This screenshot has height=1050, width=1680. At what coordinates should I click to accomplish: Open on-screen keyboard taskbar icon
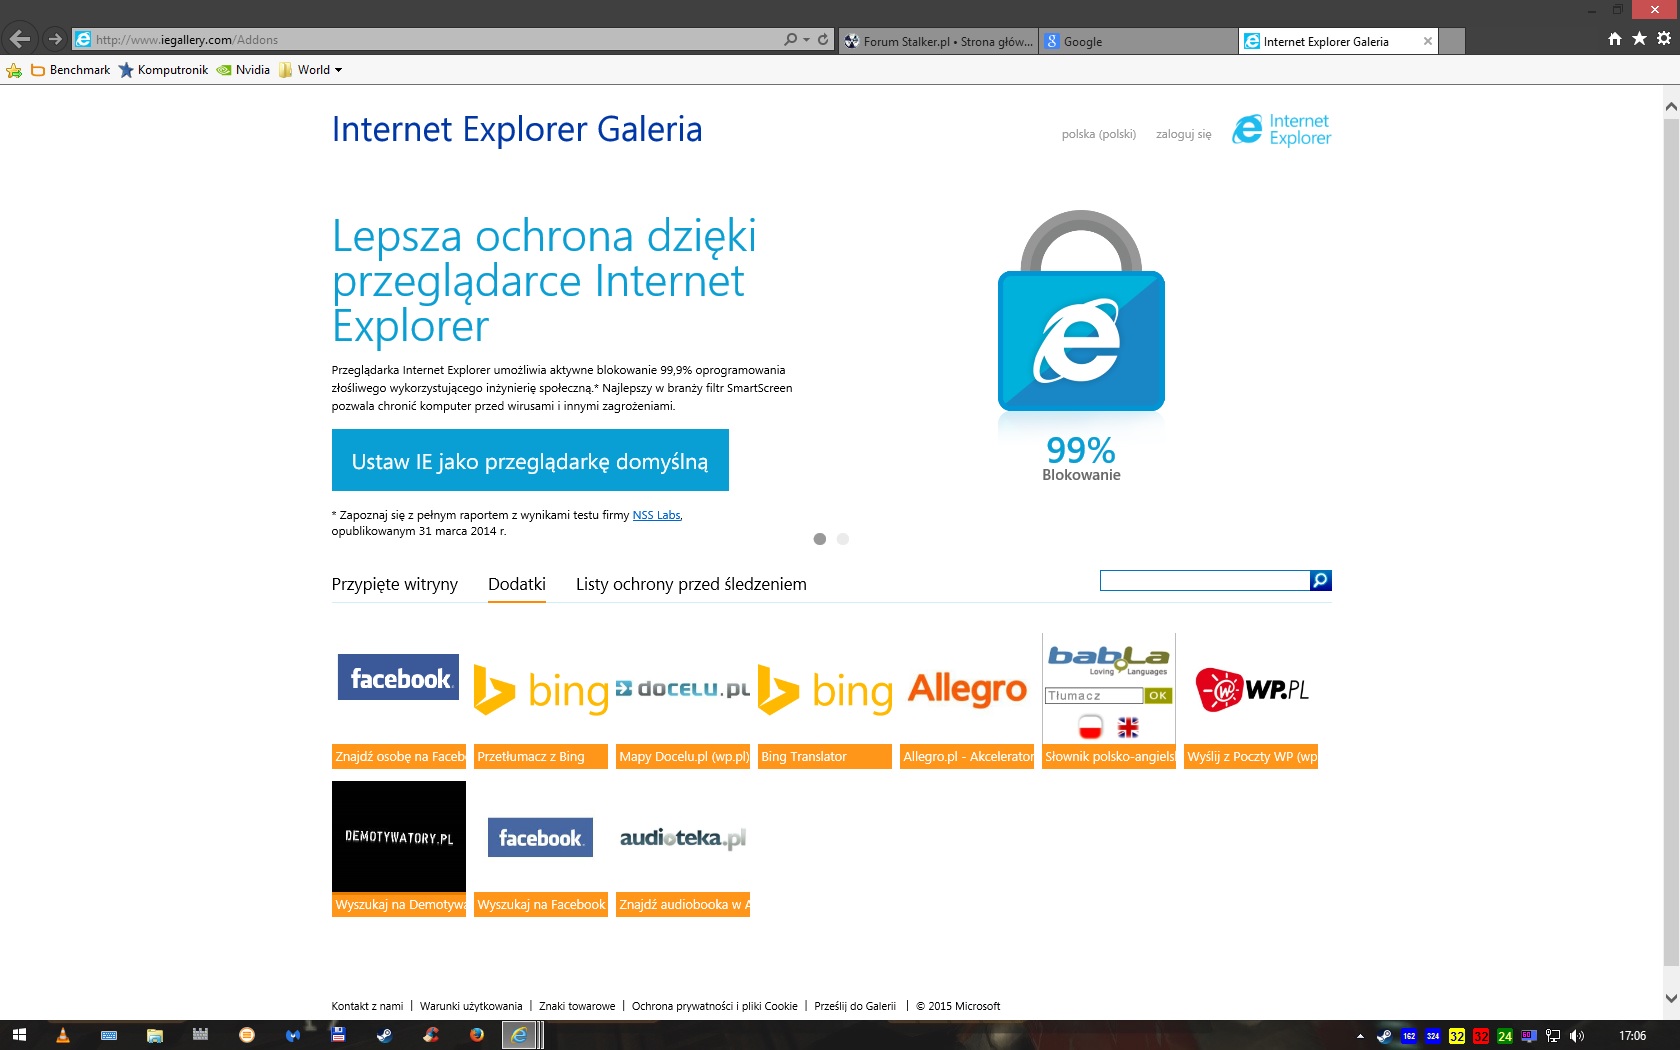click(109, 1035)
